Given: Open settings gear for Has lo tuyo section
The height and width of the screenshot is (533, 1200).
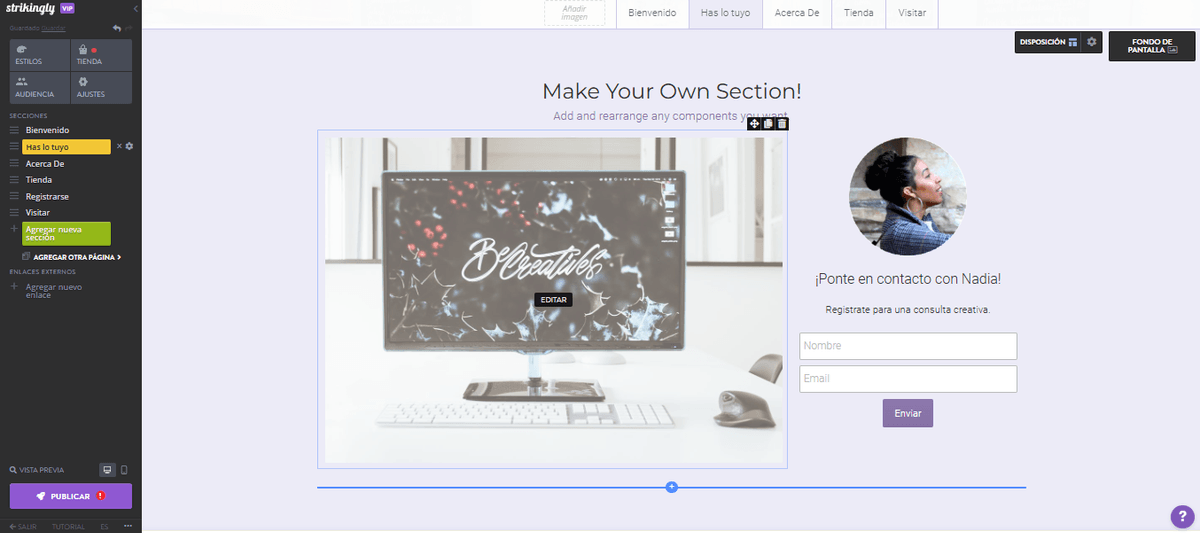Looking at the screenshot, I should click(x=129, y=147).
